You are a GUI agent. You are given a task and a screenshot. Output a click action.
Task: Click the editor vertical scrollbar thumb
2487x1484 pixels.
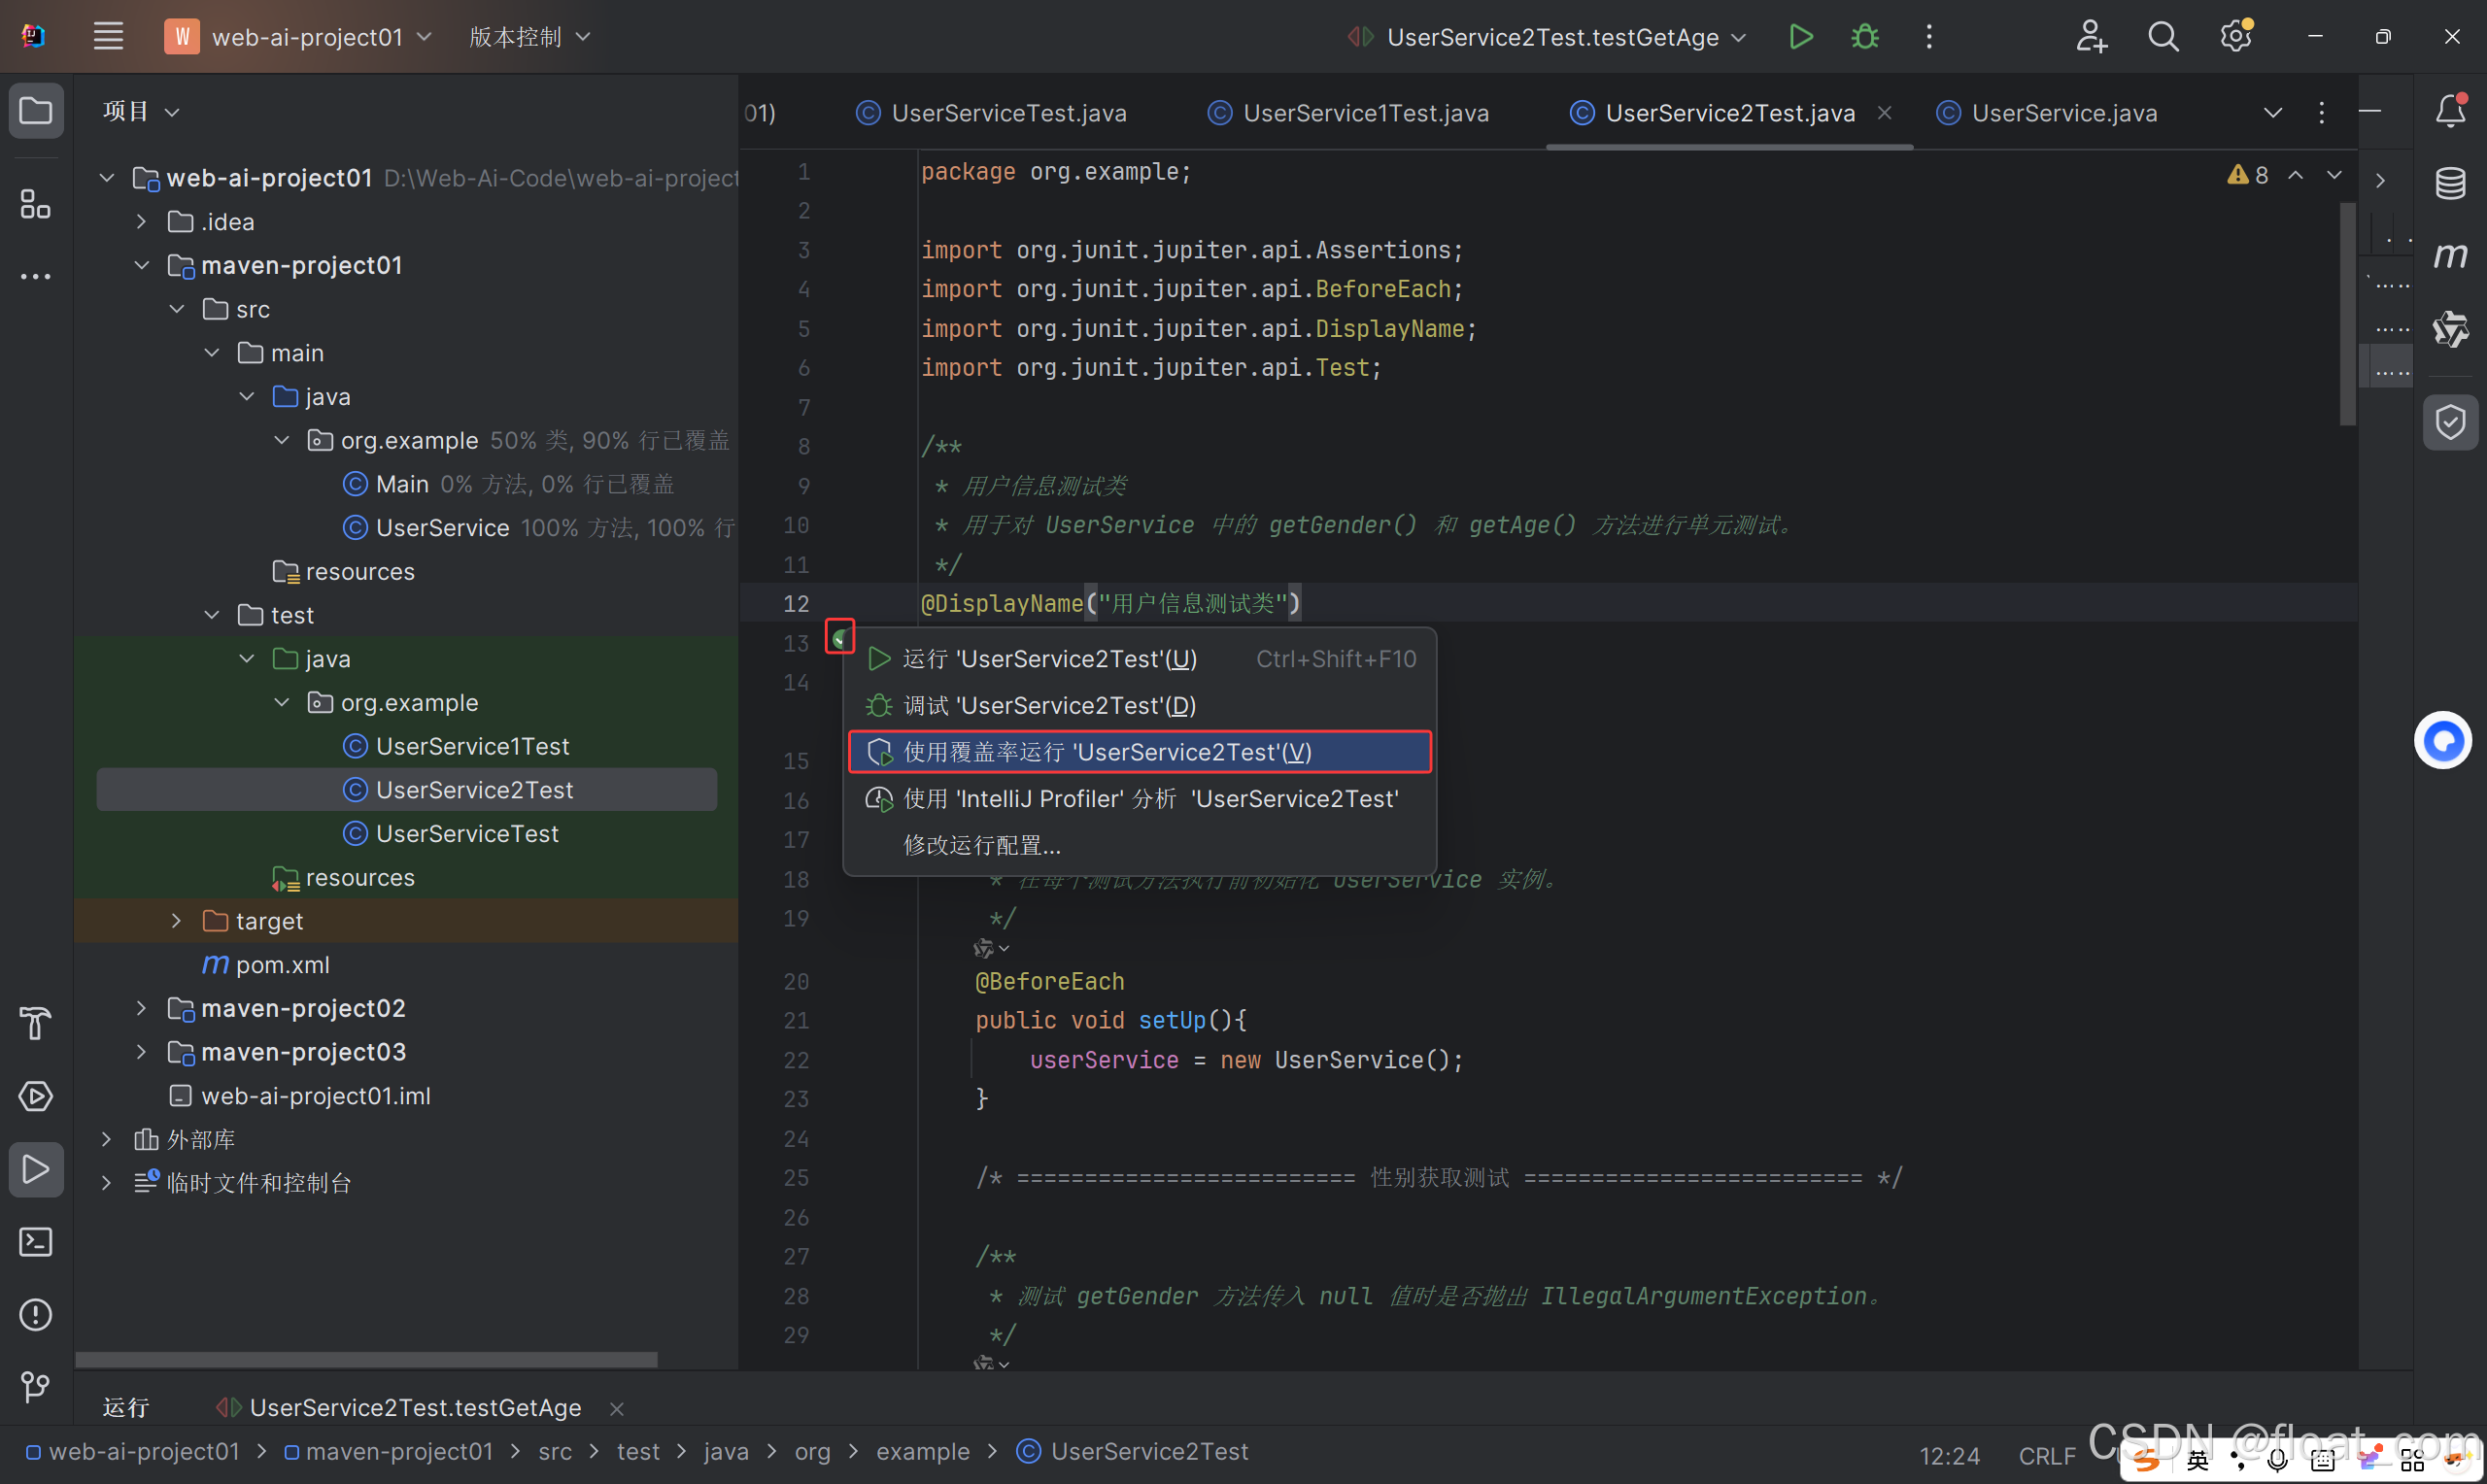click(x=2347, y=314)
